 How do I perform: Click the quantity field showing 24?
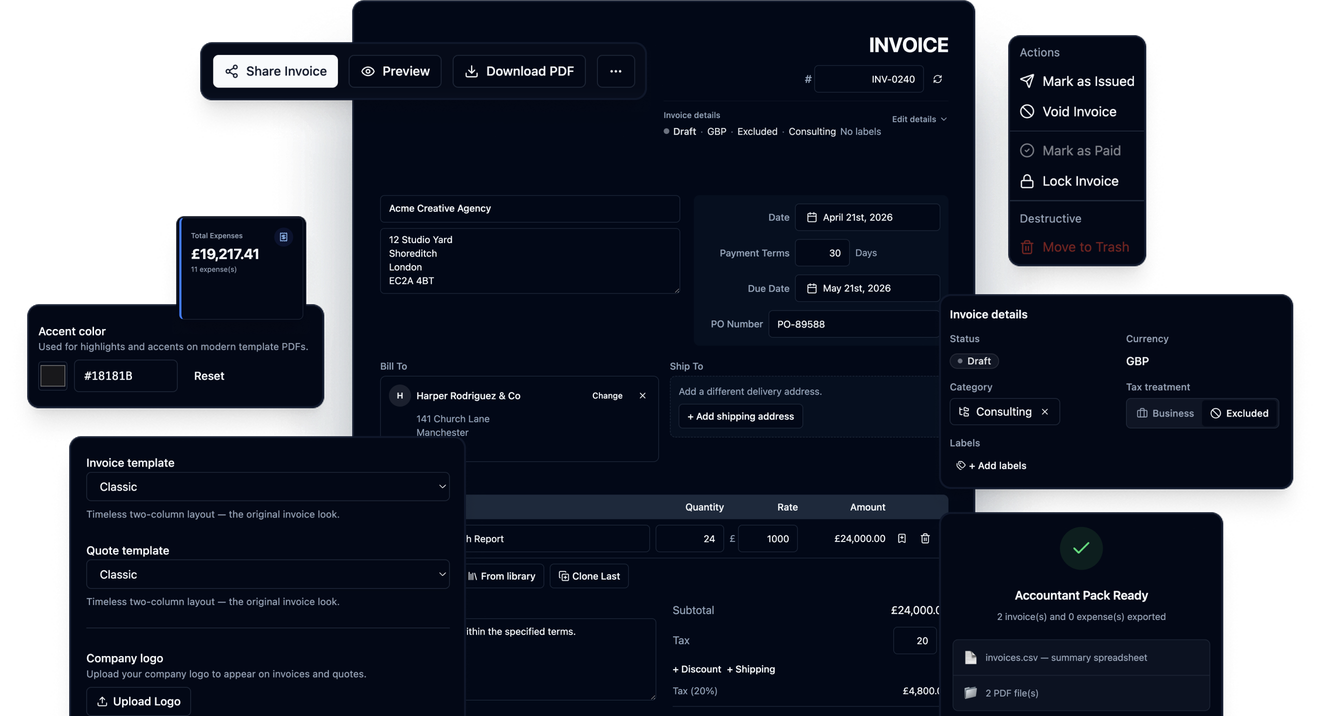(690, 539)
